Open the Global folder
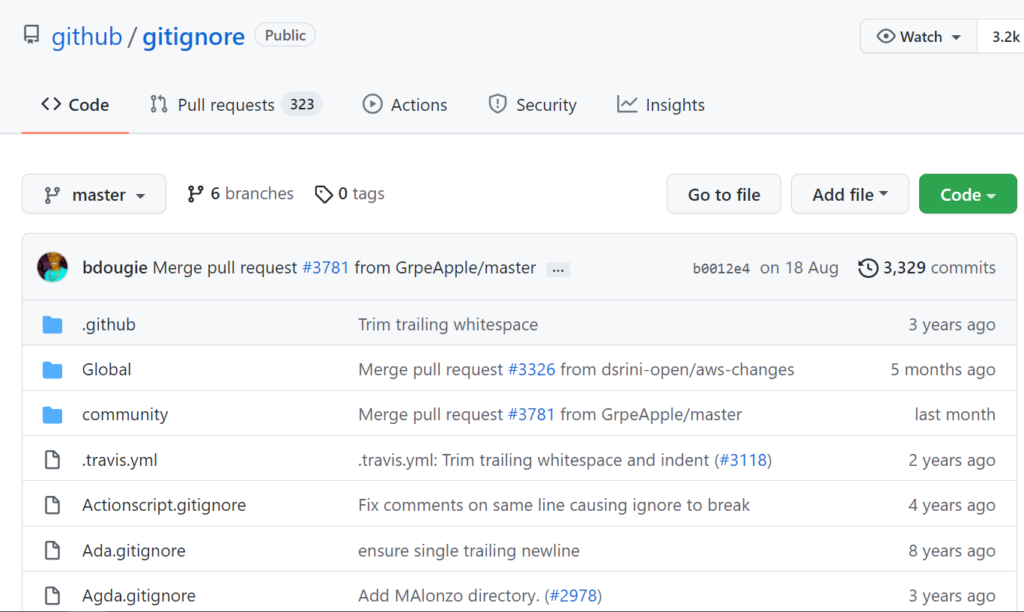Image resolution: width=1024 pixels, height=612 pixels. coord(106,370)
